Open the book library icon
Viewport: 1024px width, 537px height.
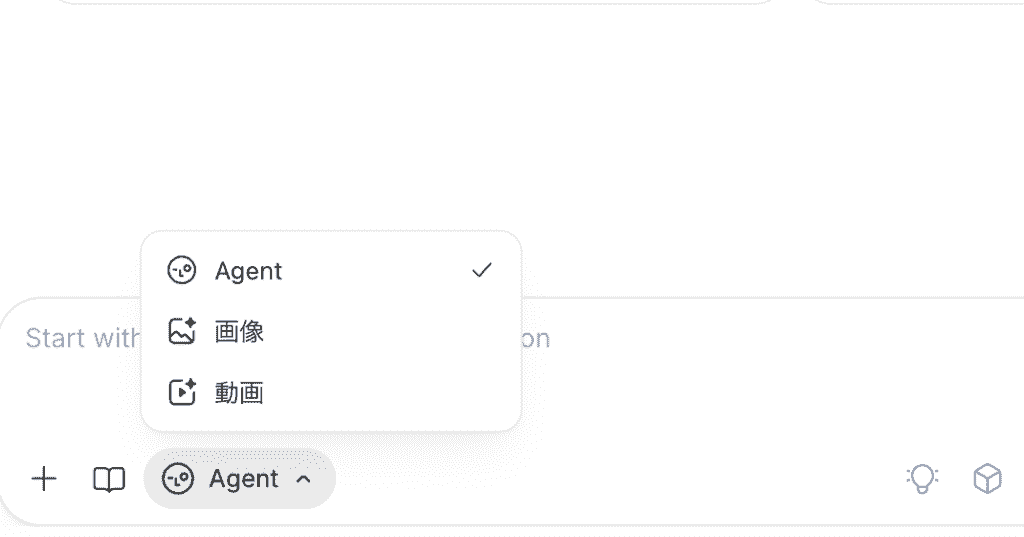pyautogui.click(x=109, y=480)
